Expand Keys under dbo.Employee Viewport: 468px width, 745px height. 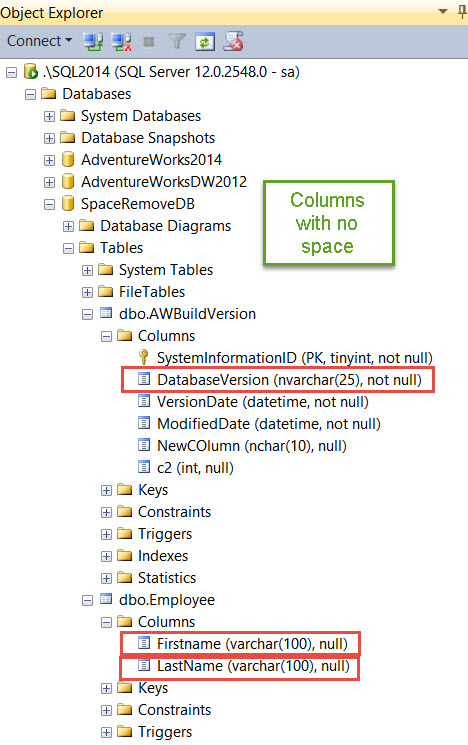(x=106, y=688)
